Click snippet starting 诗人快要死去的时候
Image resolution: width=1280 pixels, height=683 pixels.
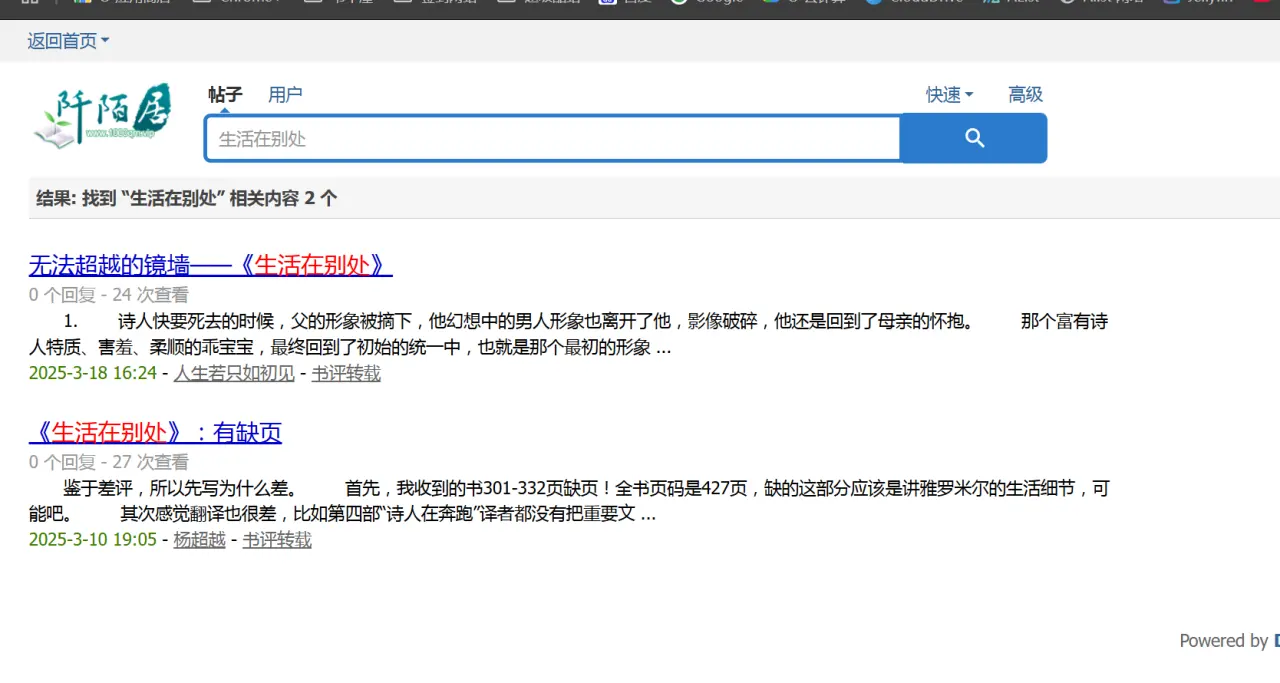click(x=568, y=334)
